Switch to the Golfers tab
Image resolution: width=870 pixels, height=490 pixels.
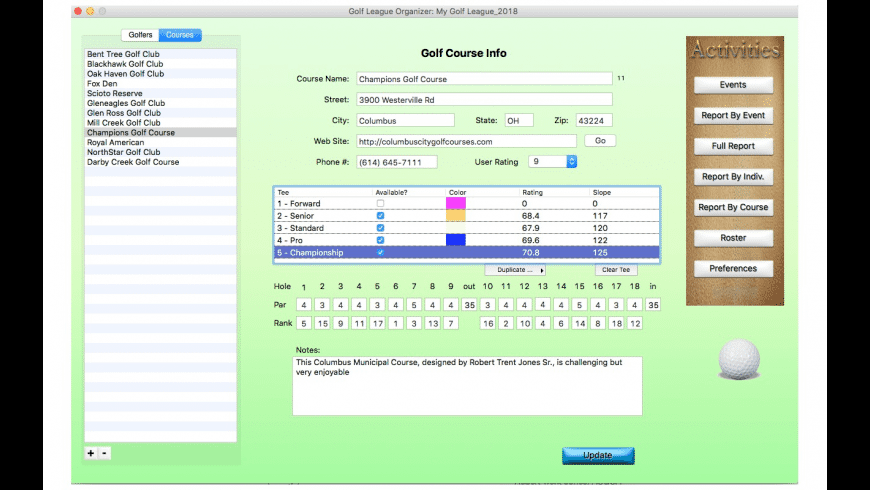[x=140, y=35]
